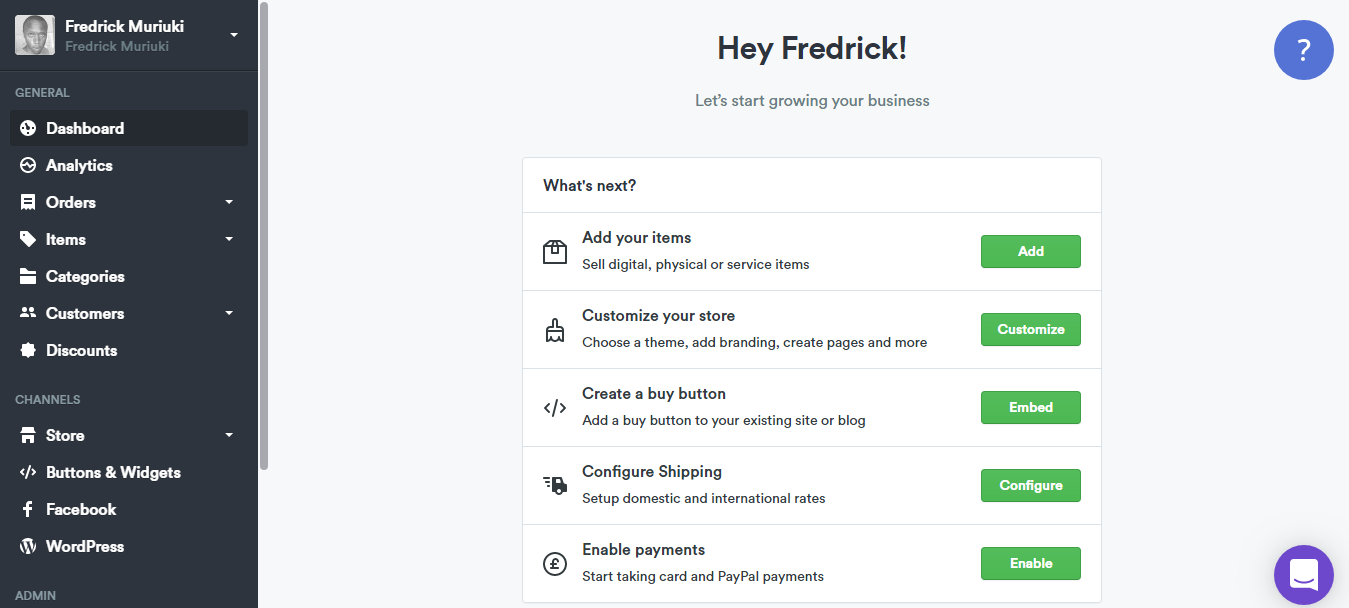The height and width of the screenshot is (608, 1349).
Task: Expand the Customers submenu arrow
Action: tap(229, 313)
